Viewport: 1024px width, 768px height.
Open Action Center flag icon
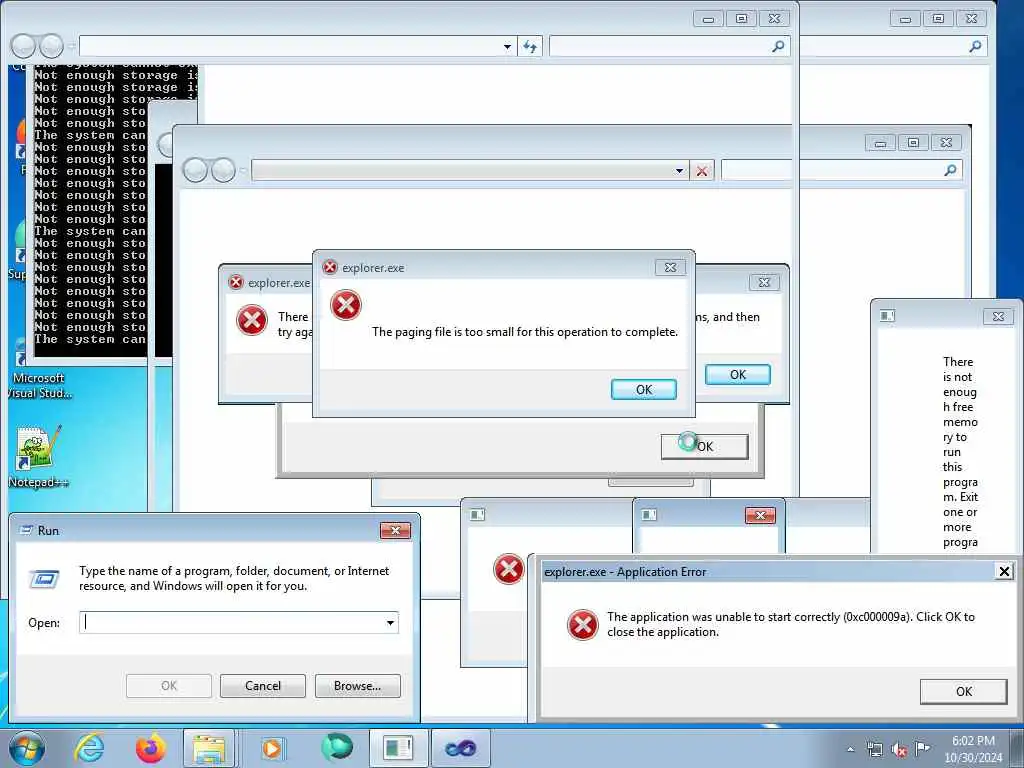922,748
